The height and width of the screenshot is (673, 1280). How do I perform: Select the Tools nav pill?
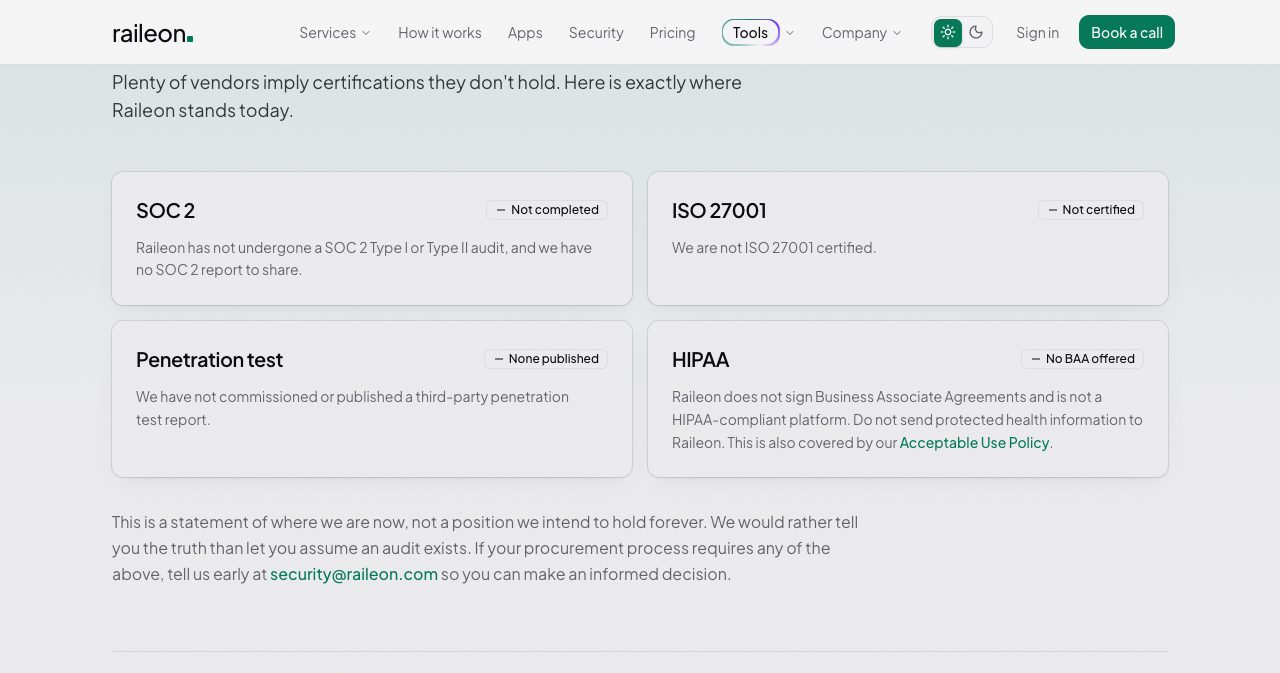tap(751, 33)
